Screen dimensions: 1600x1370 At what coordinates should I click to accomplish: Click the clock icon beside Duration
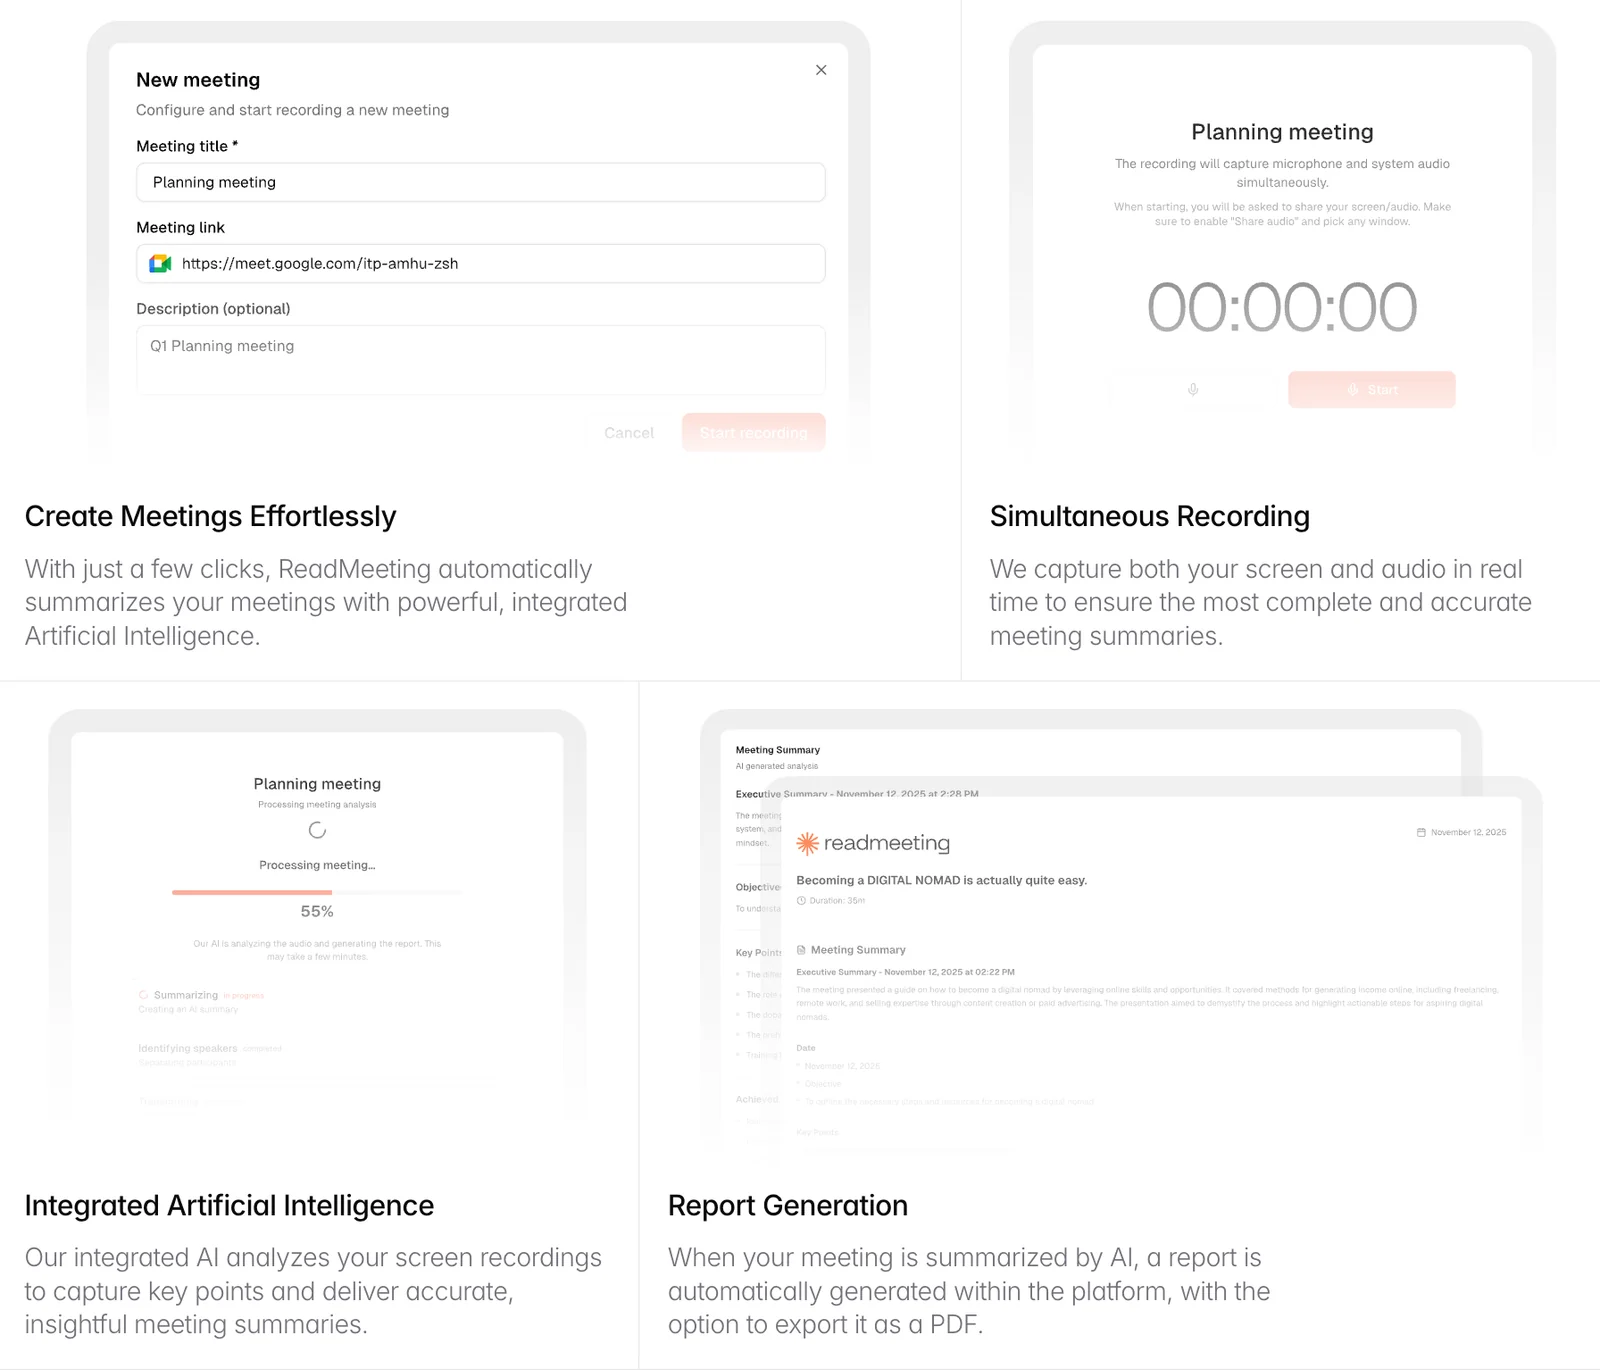point(801,901)
